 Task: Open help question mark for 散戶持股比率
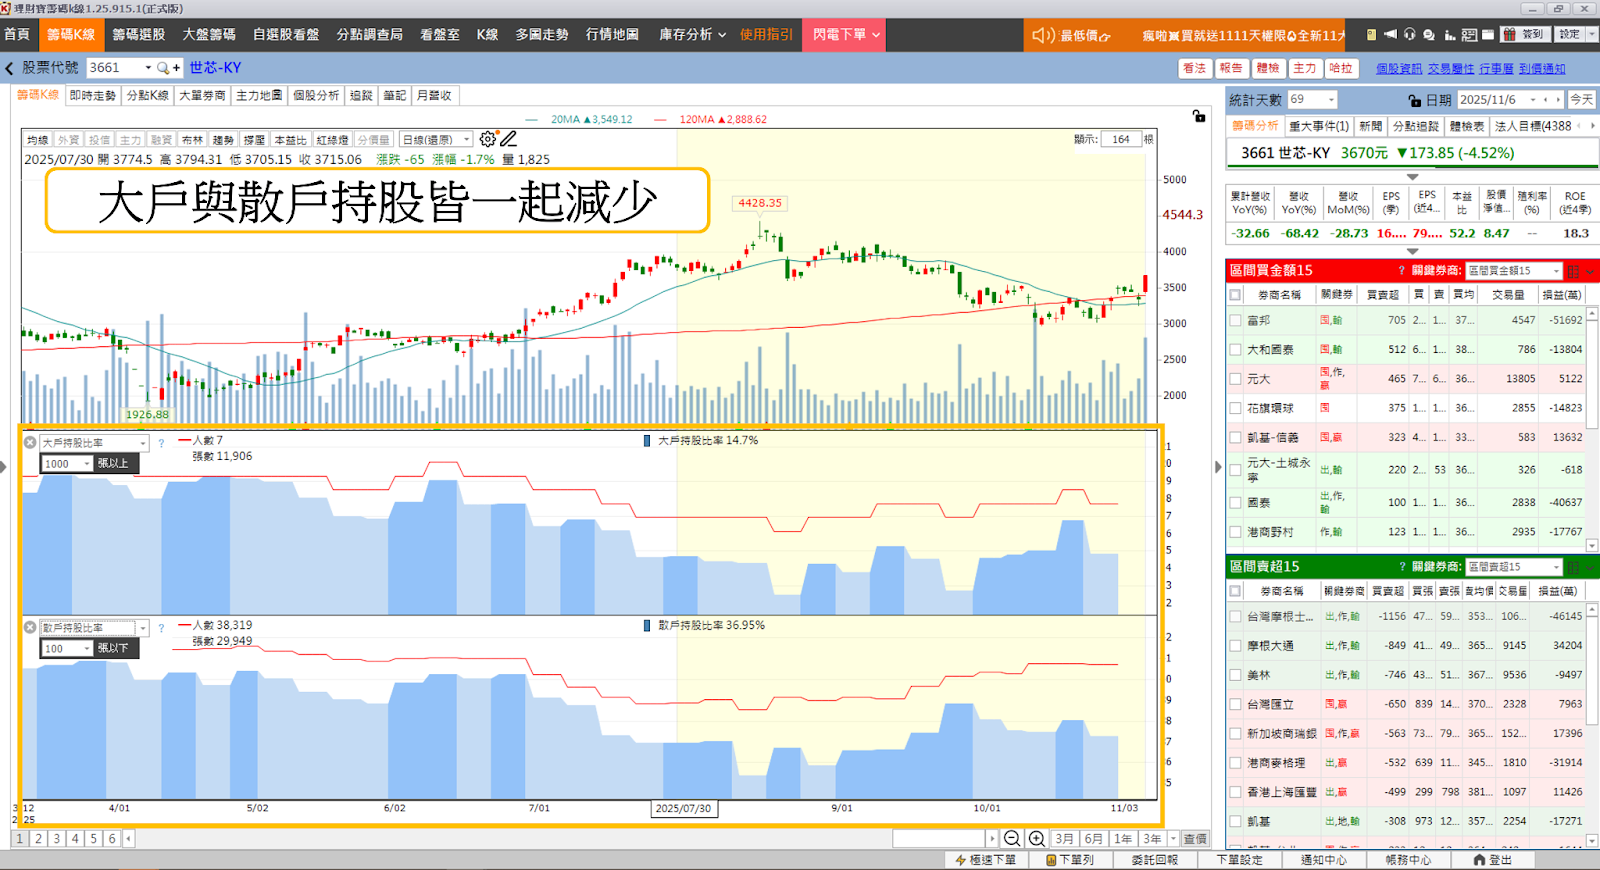(161, 628)
